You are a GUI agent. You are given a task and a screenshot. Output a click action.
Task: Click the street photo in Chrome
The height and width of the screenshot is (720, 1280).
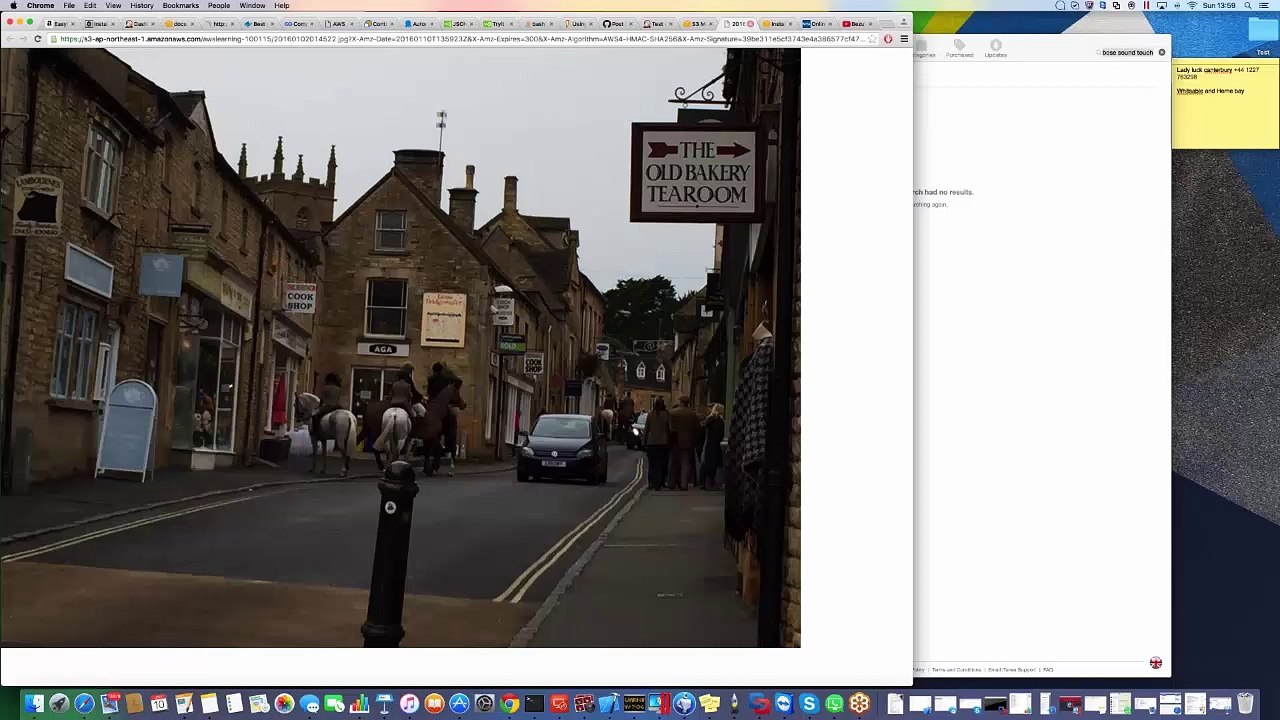pos(400,348)
